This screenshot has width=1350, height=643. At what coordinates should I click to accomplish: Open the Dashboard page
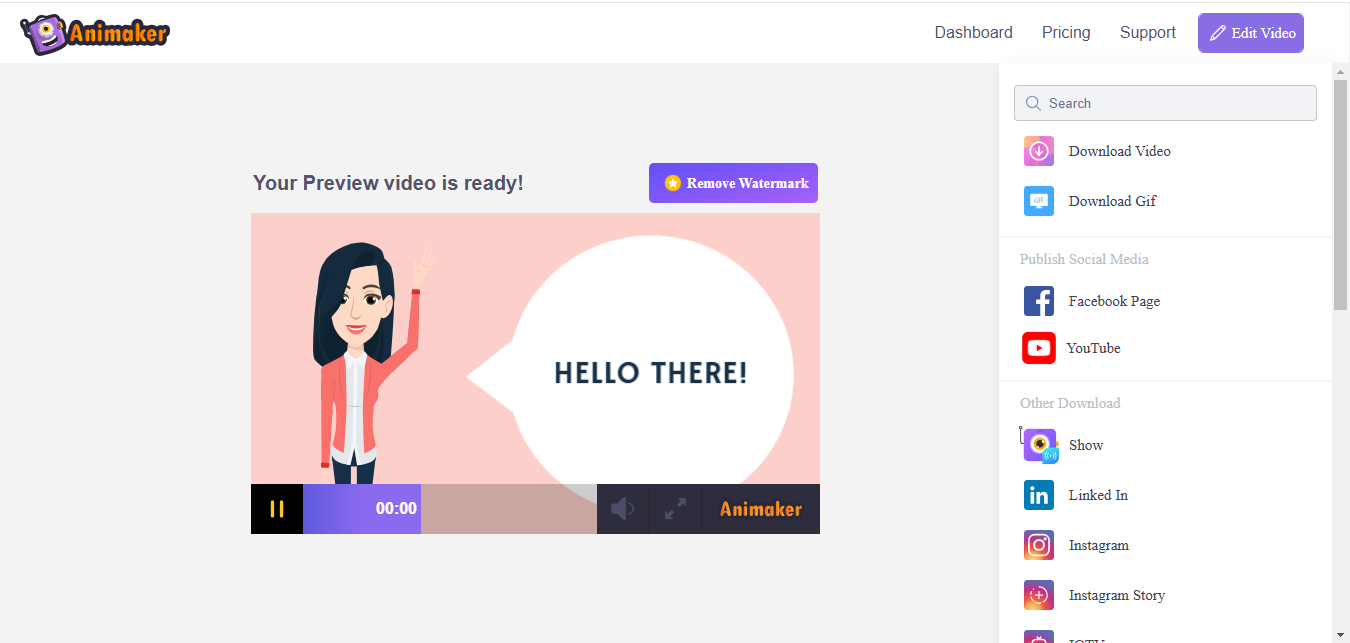point(973,33)
